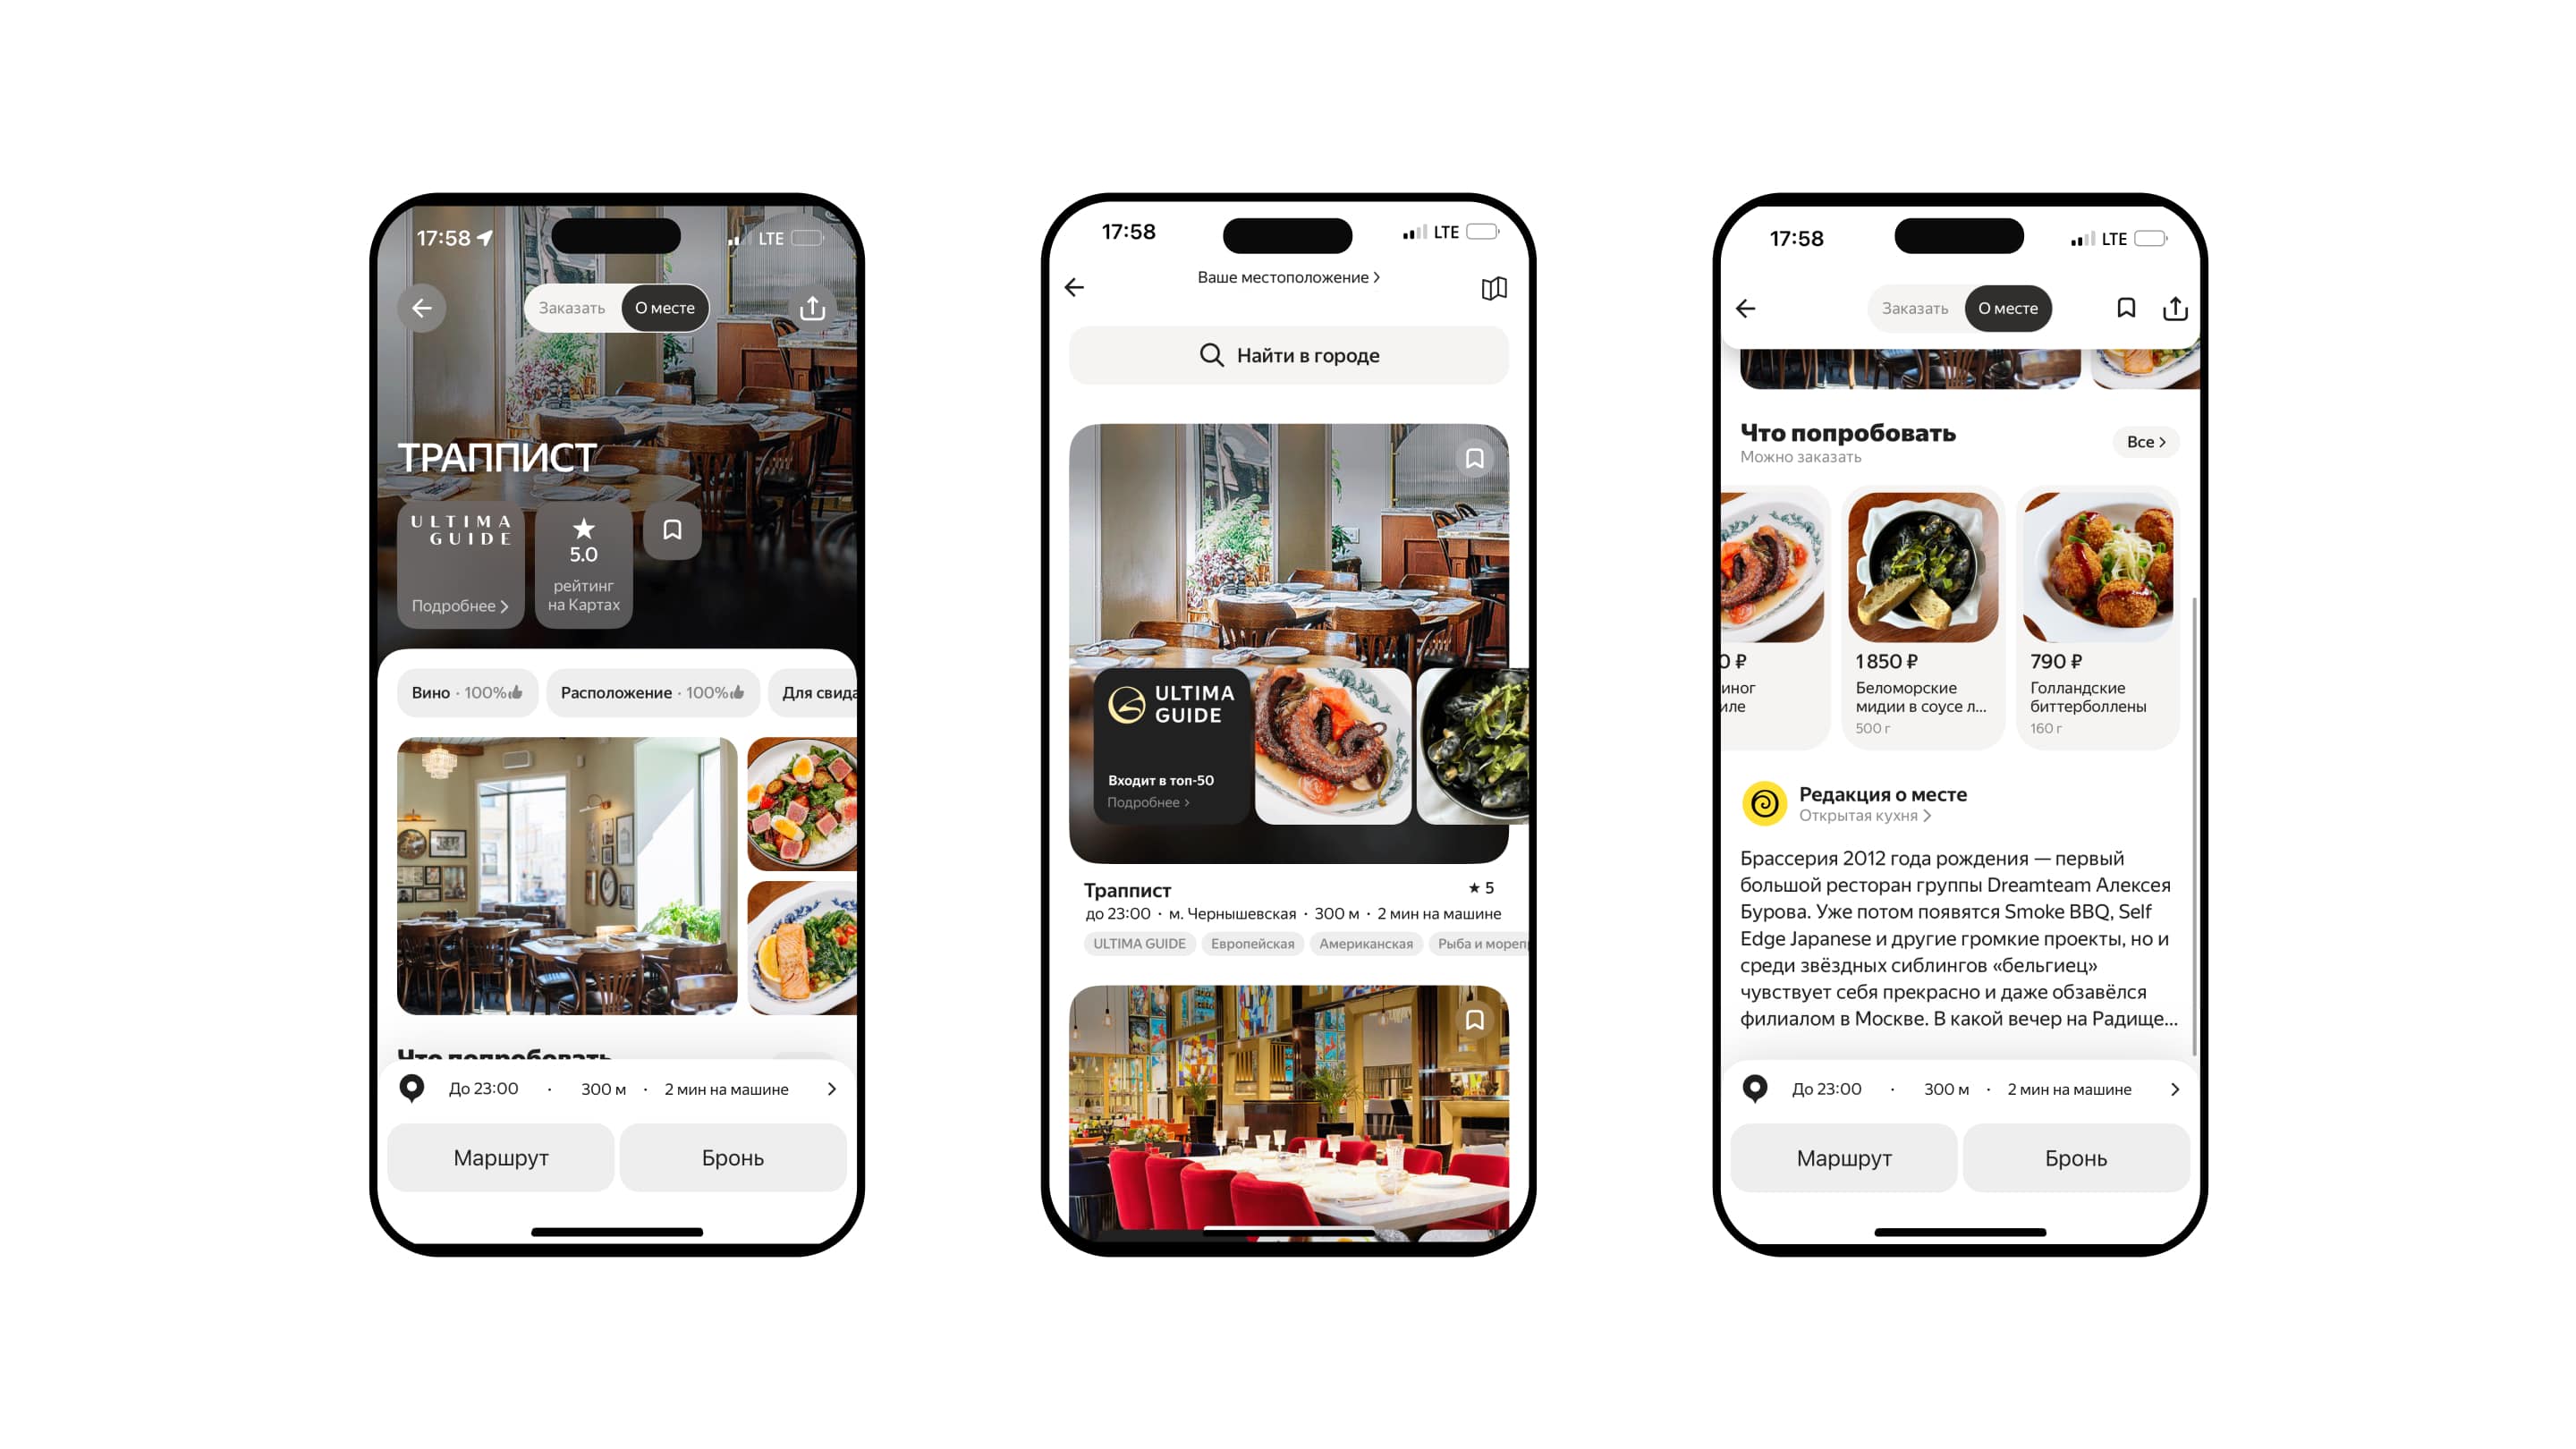Switch to О месте tab on left screen
The height and width of the screenshot is (1449, 2576).
665,308
